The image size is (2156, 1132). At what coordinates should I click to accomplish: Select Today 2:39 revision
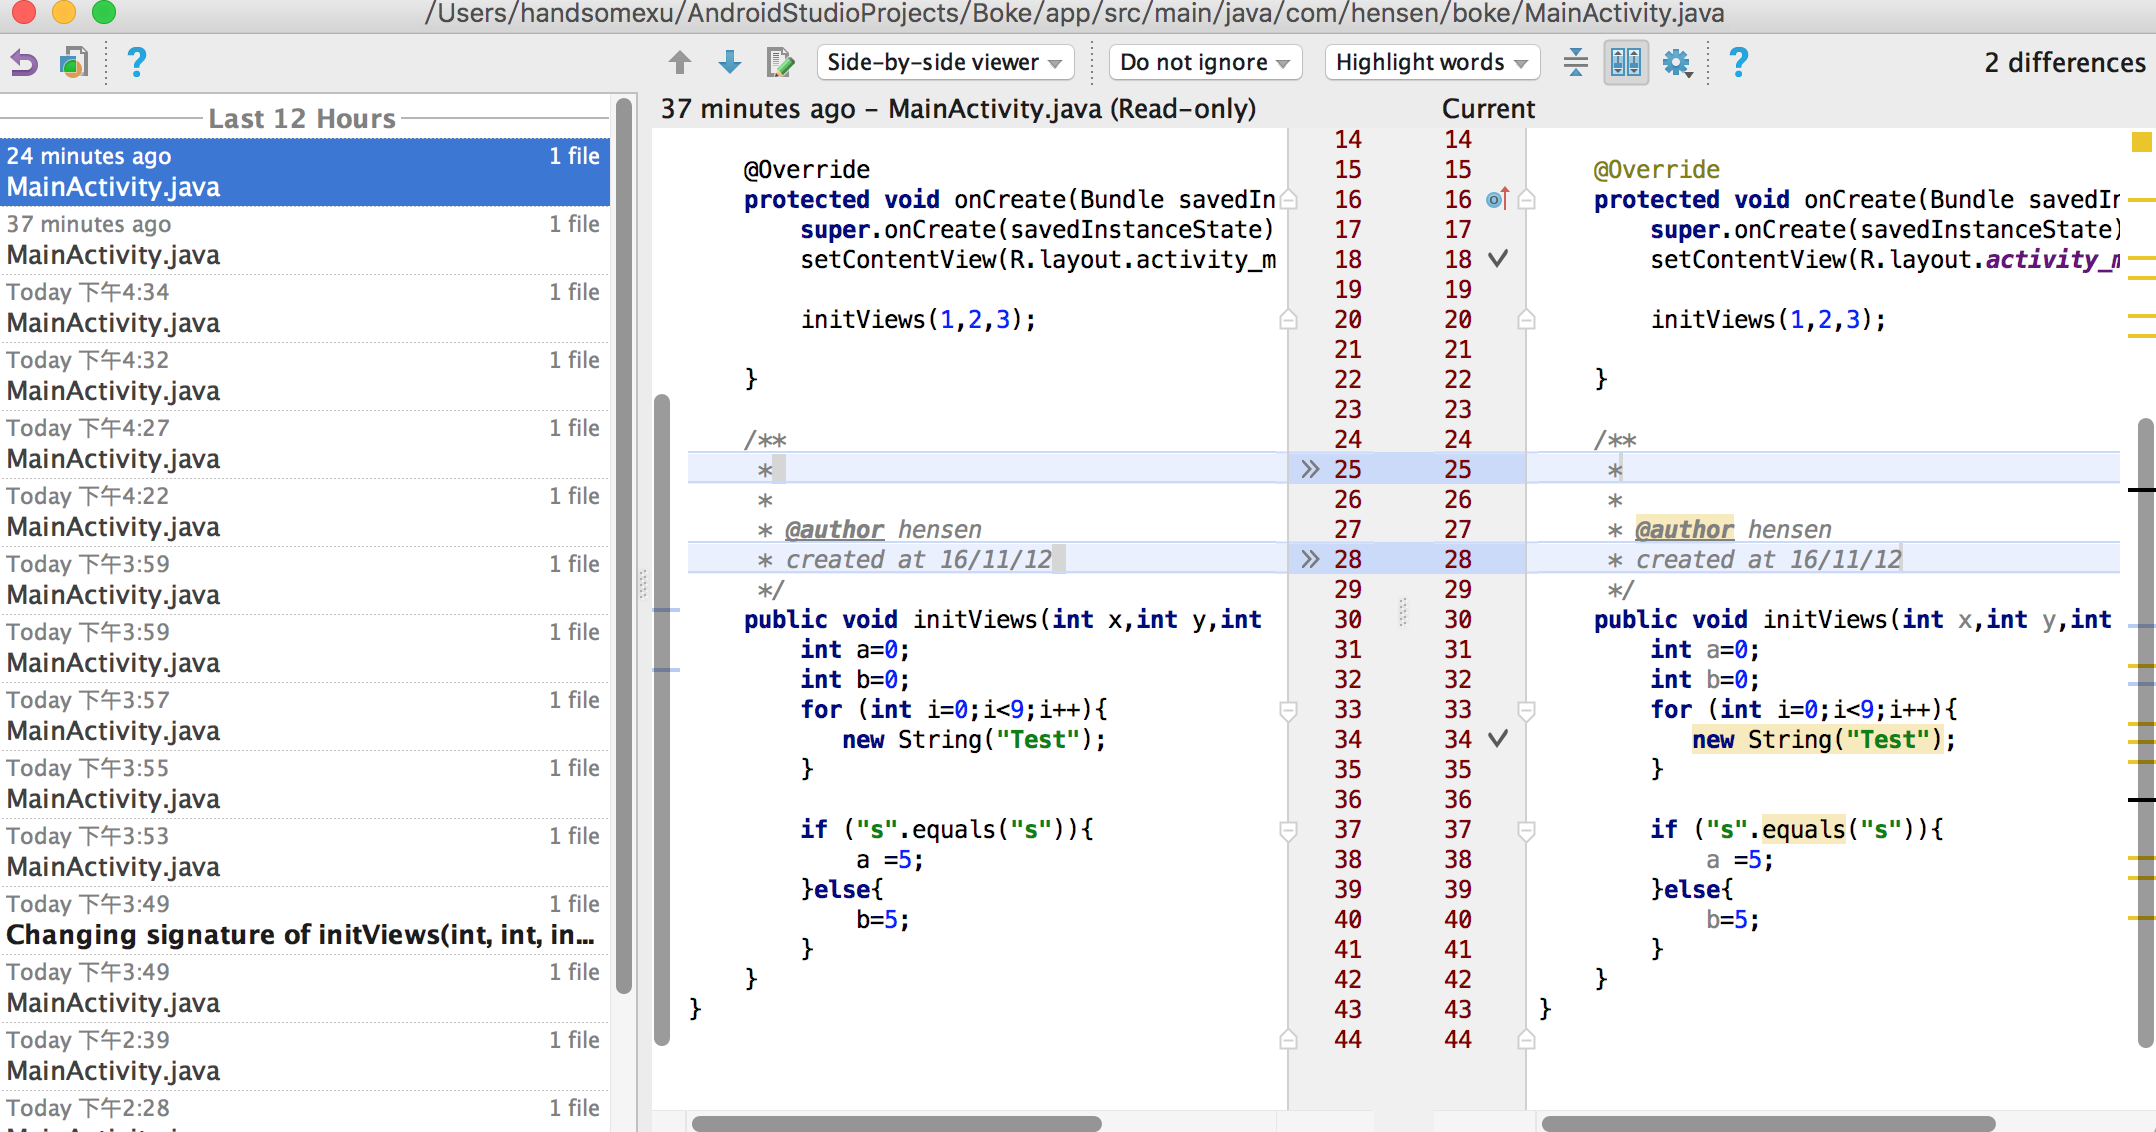[x=304, y=1056]
